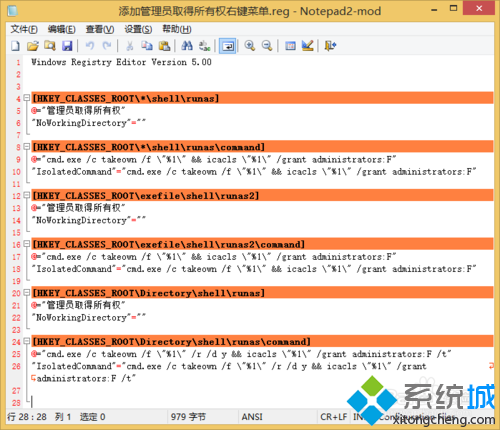
Task: Open the Customize Schemes icon
Action: pyautogui.click(x=307, y=46)
